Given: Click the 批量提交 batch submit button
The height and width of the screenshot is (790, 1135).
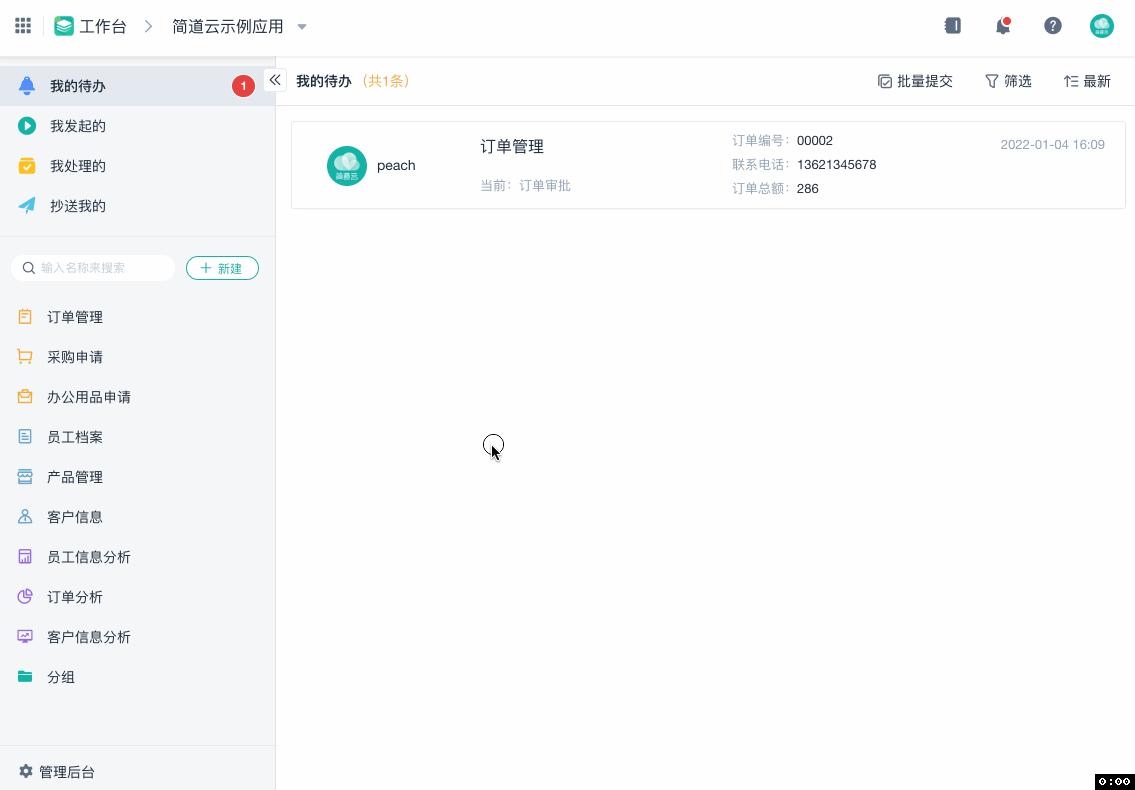Looking at the screenshot, I should click(915, 81).
